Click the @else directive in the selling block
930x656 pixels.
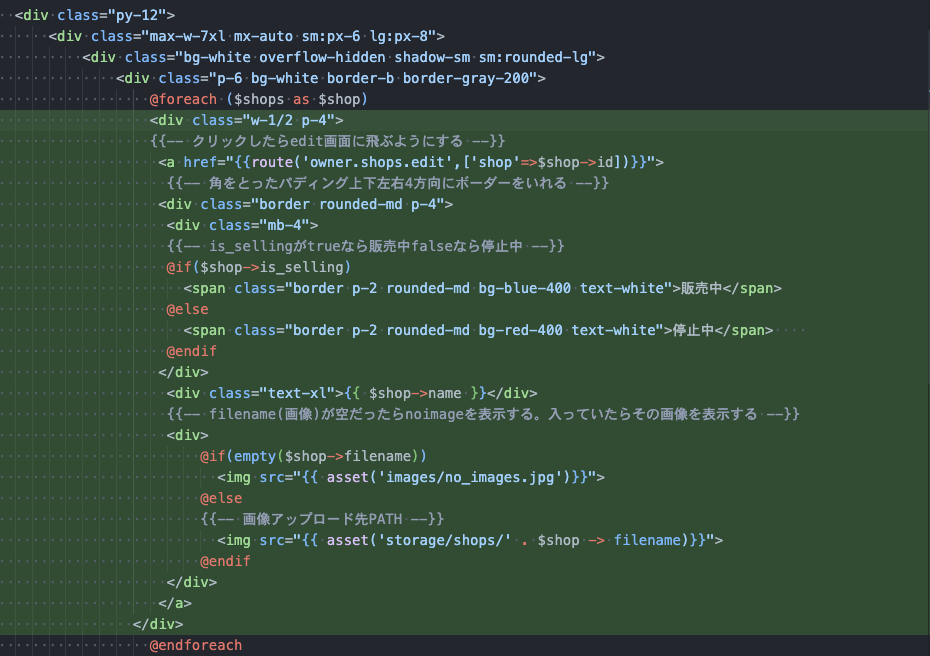click(186, 309)
